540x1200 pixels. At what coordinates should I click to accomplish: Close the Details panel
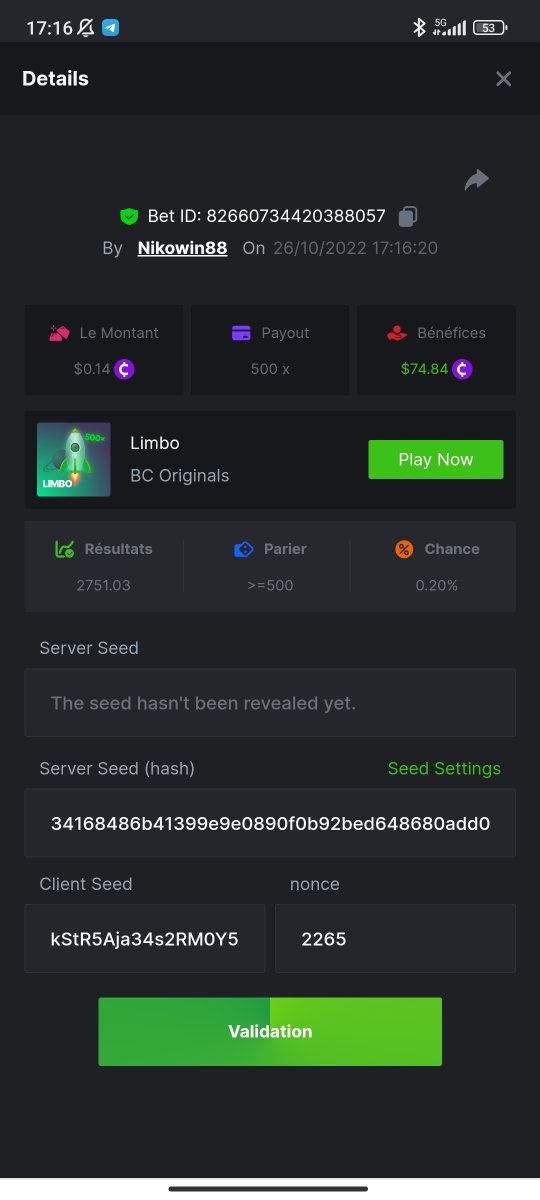pos(503,79)
